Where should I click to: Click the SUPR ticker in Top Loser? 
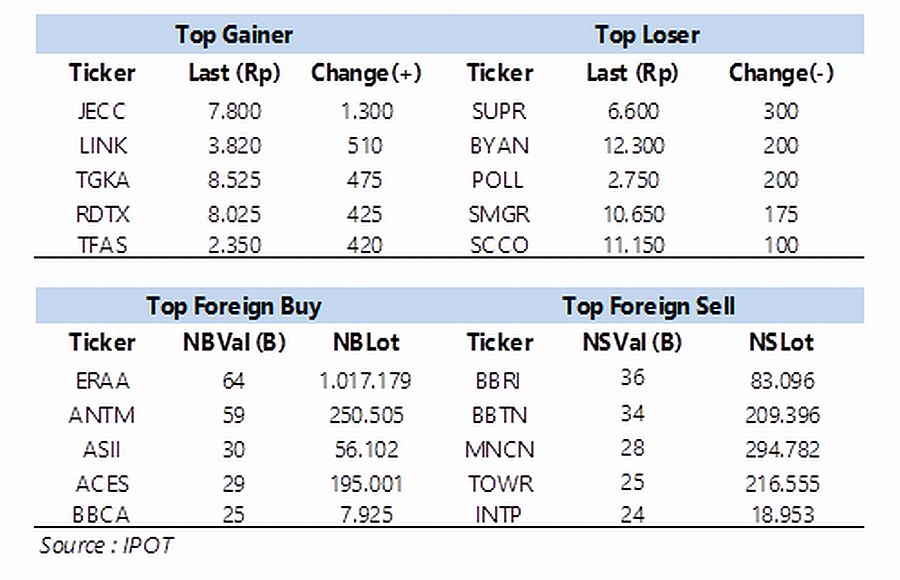(x=499, y=111)
